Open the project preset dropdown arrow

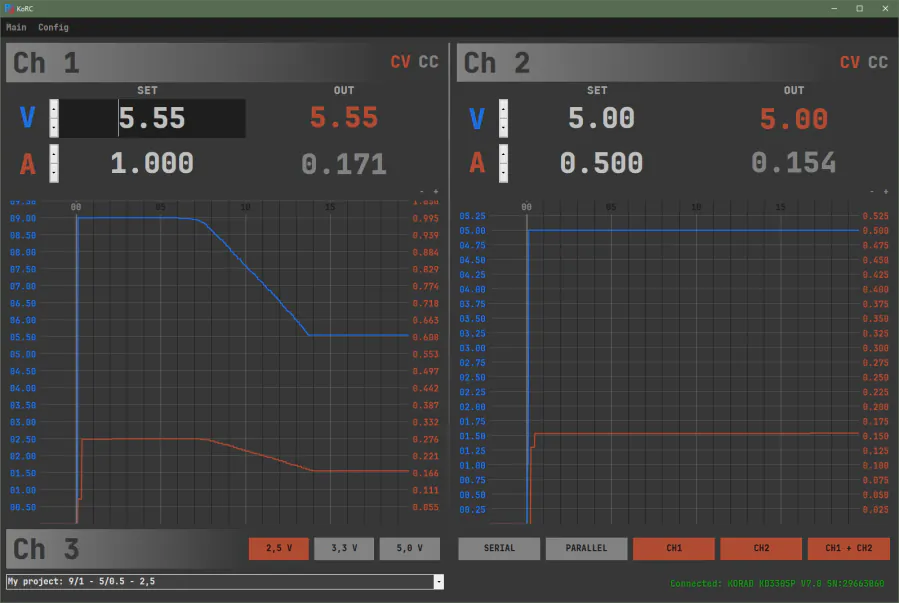click(x=438, y=581)
